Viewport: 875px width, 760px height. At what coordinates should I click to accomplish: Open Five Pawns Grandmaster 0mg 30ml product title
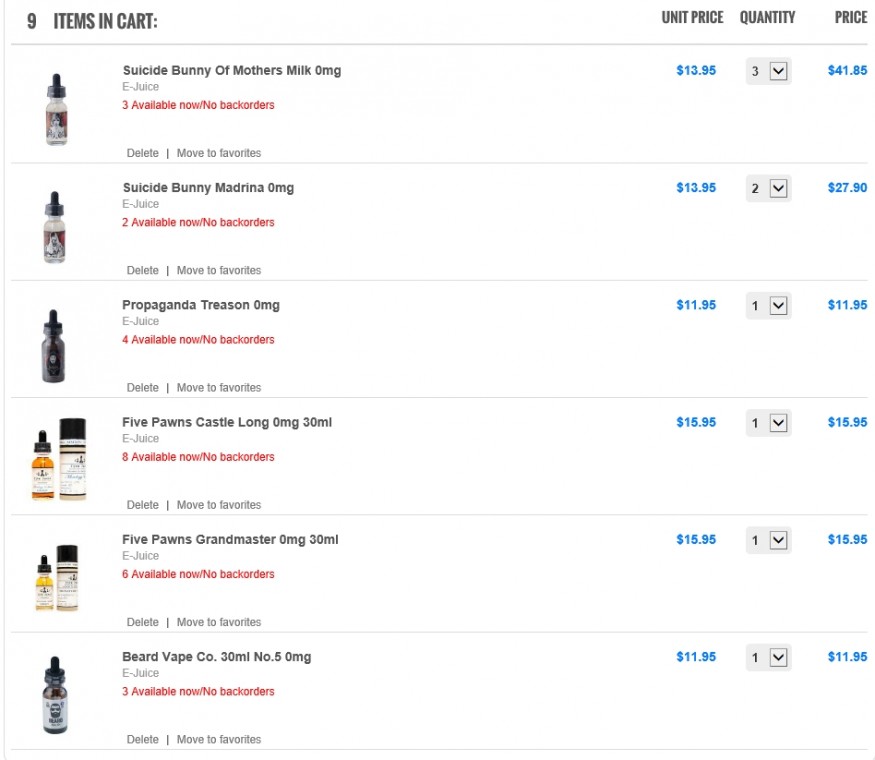tap(230, 540)
